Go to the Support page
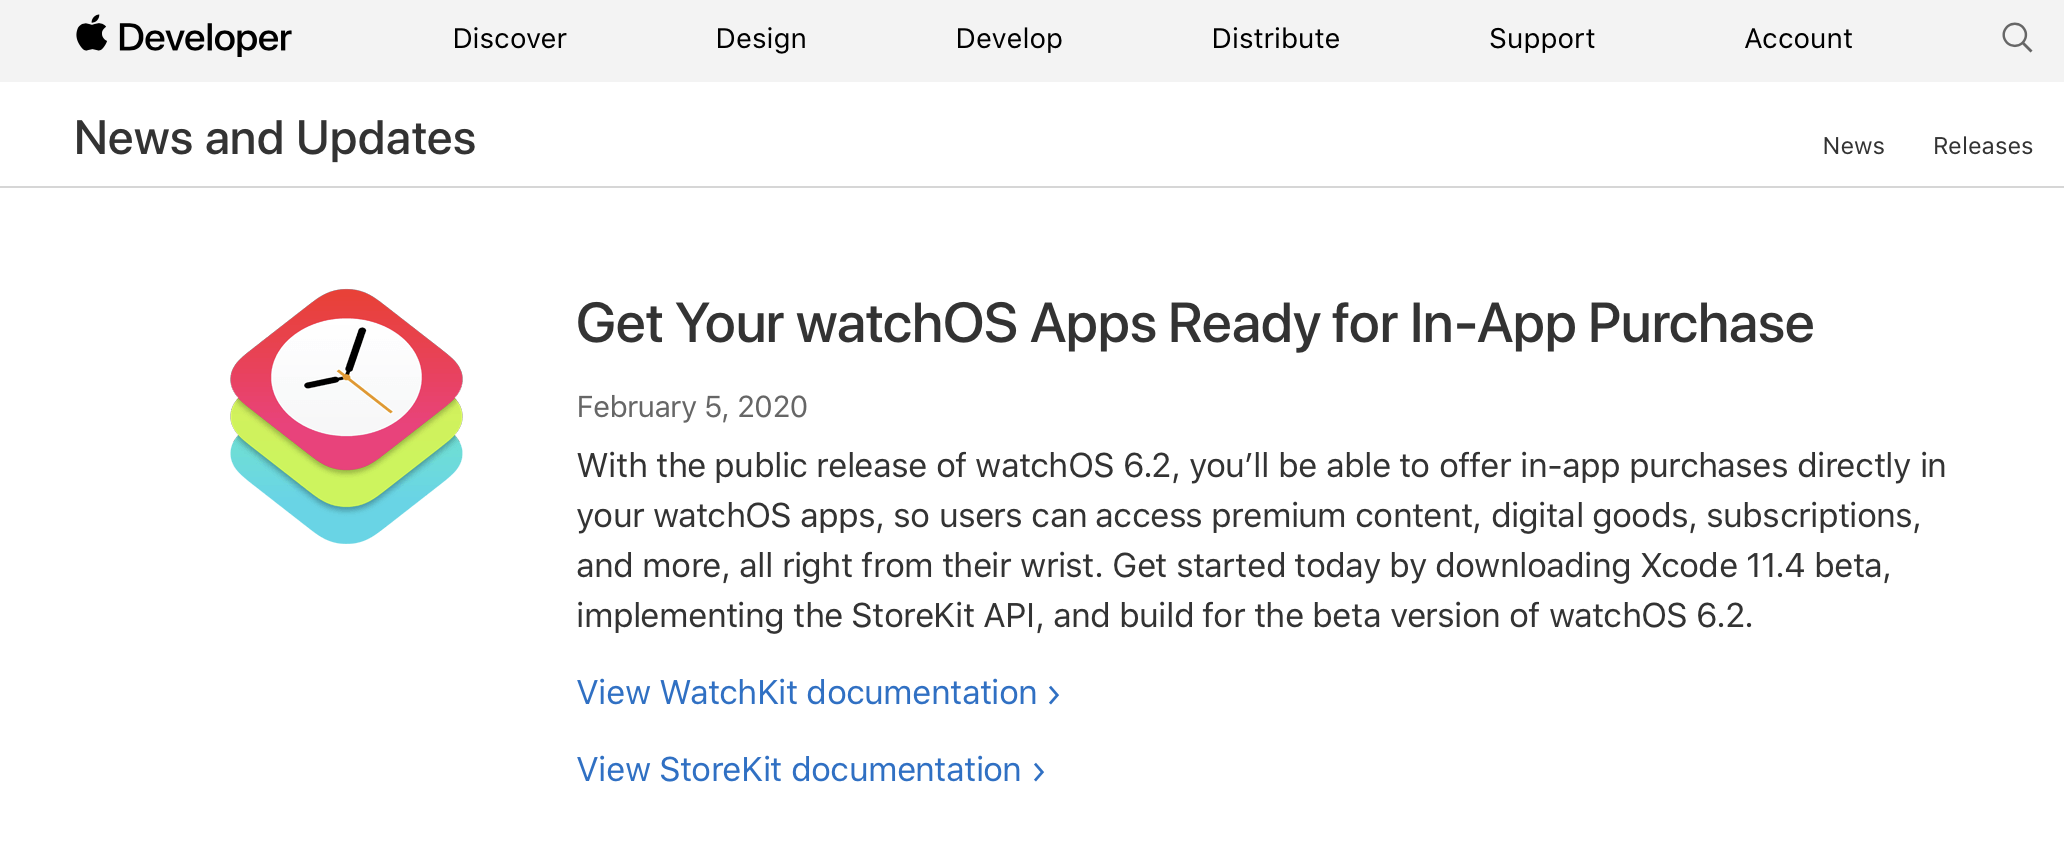 [x=1541, y=38]
